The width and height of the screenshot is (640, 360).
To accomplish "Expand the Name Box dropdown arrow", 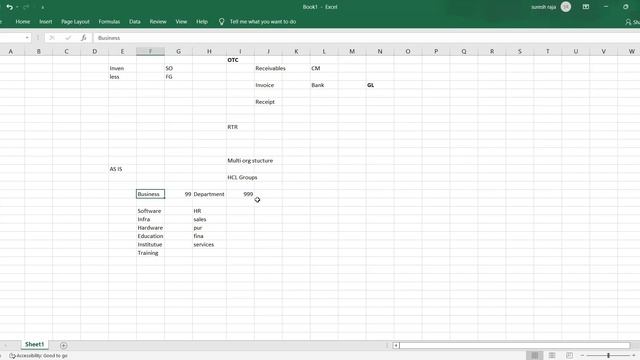I will (27, 38).
